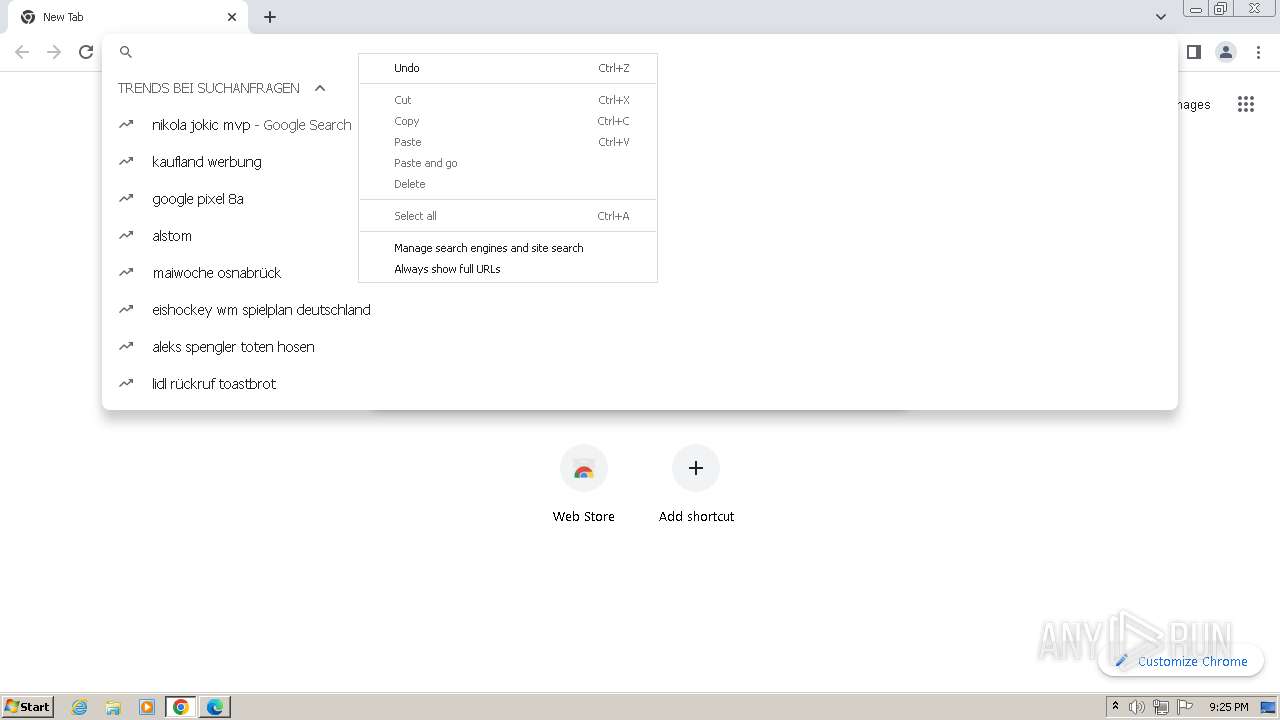This screenshot has height=720, width=1280.
Task: Open a new tab with the plus button
Action: point(270,17)
